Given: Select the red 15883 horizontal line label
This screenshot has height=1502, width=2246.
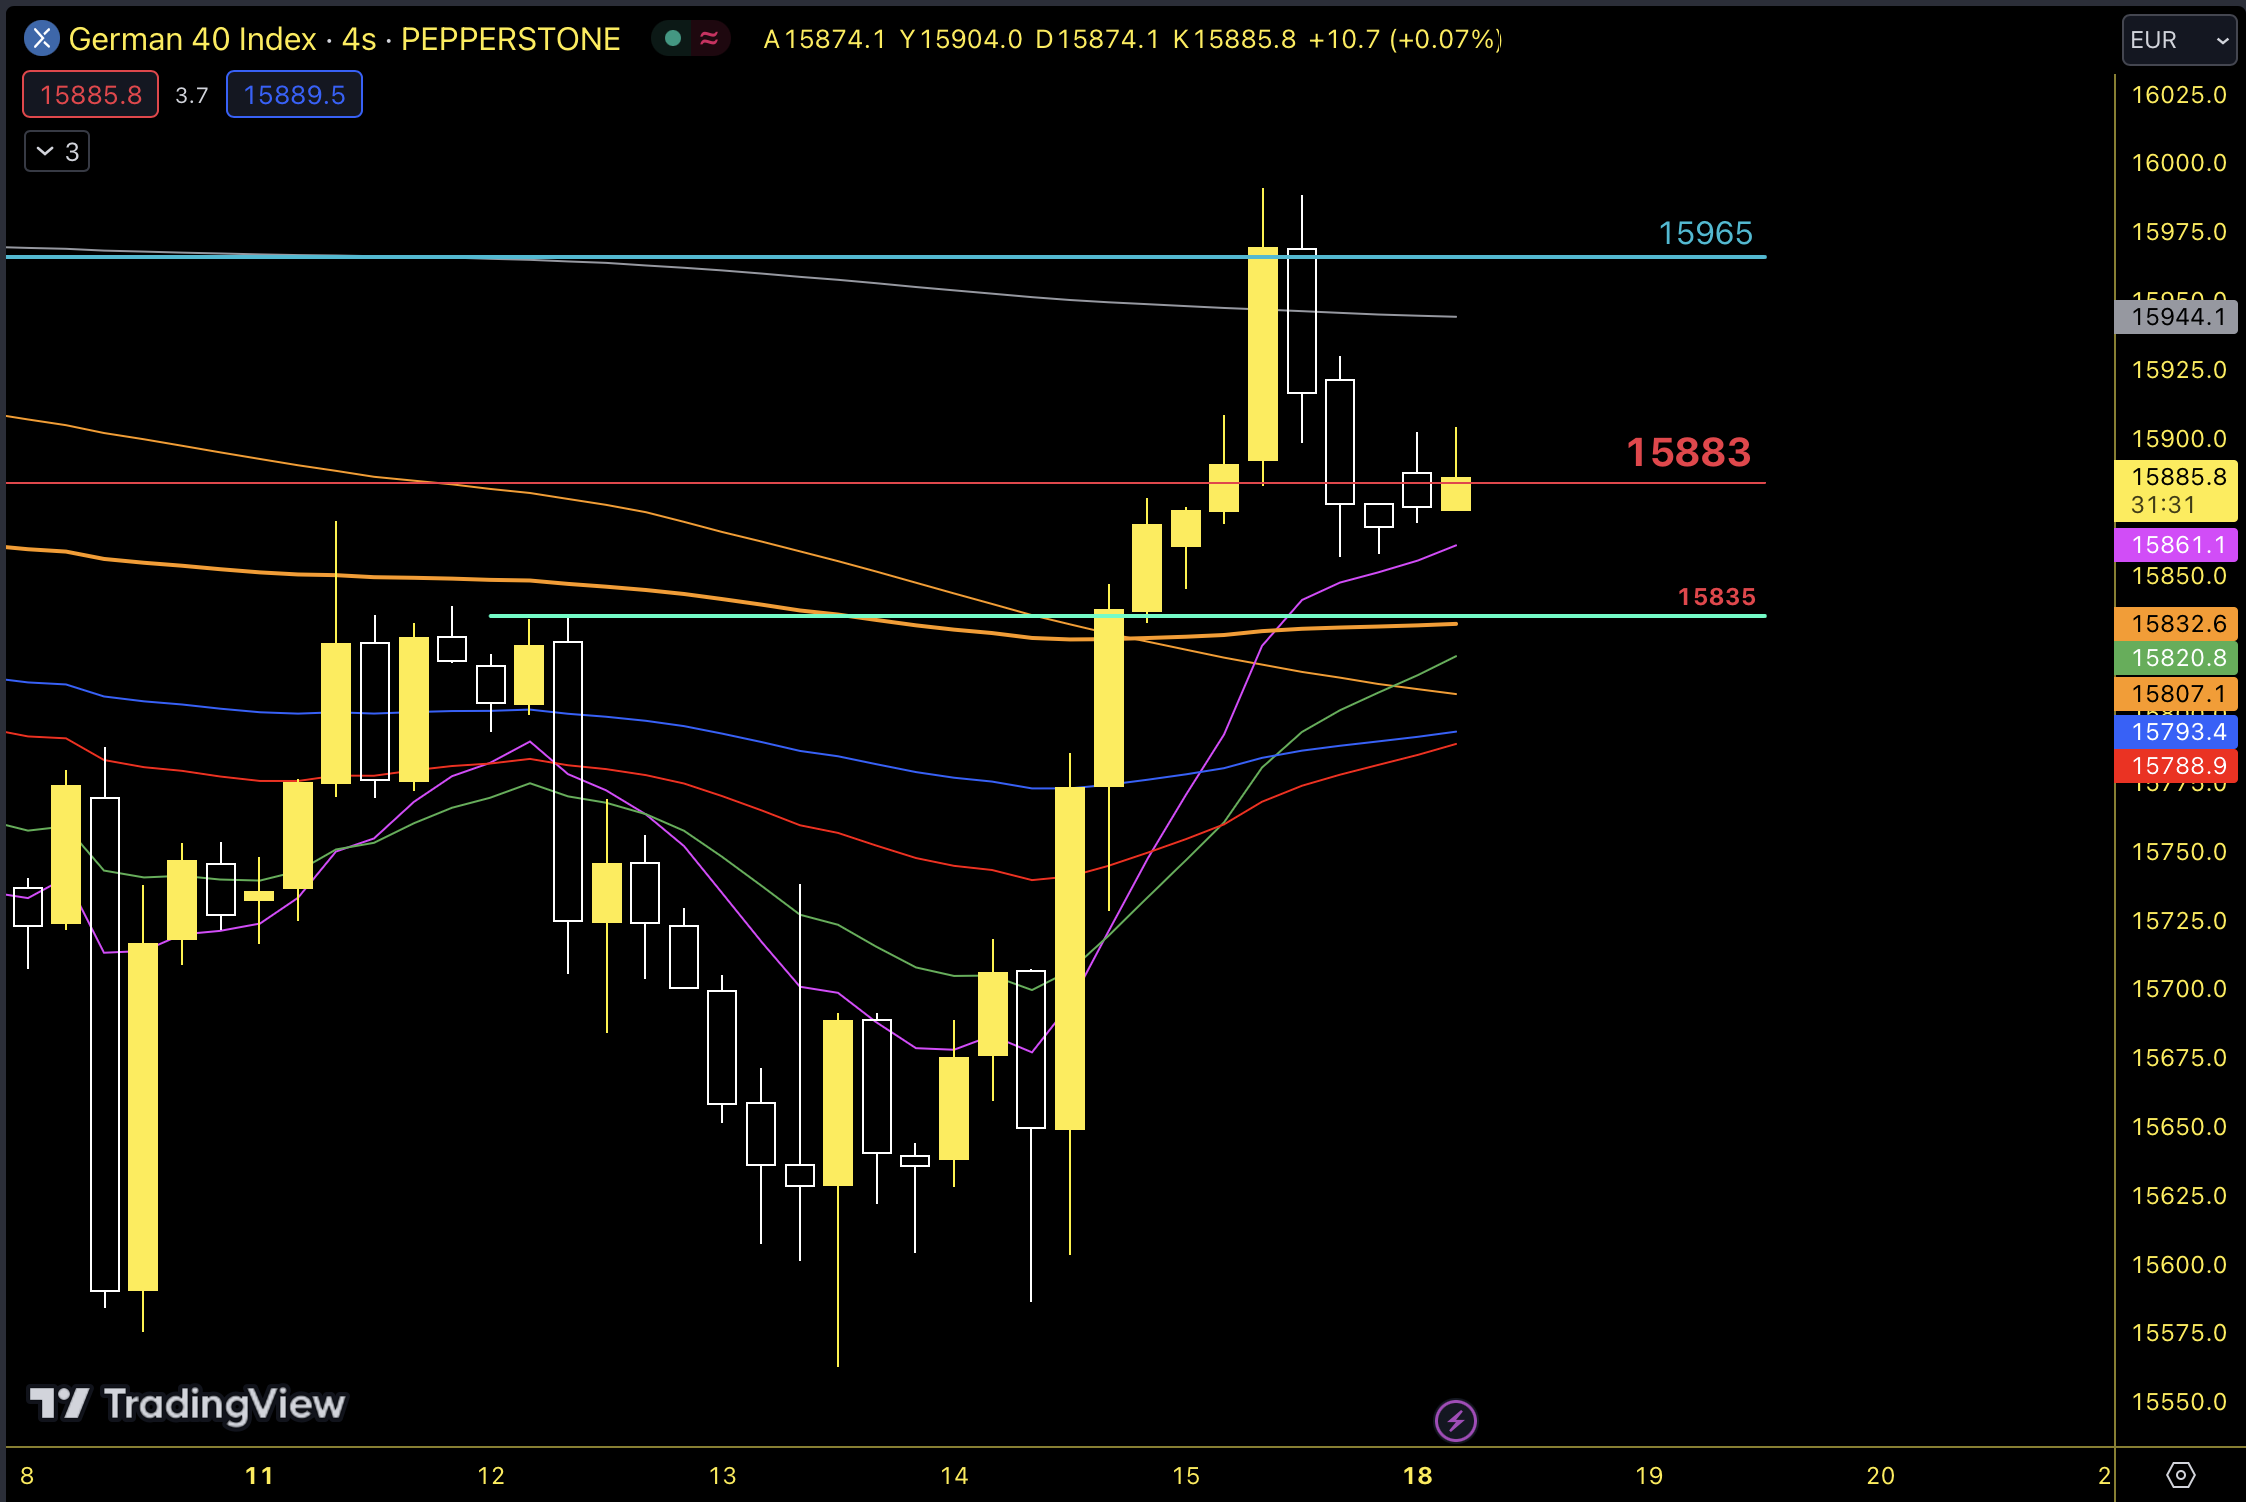Looking at the screenshot, I should click(x=1688, y=452).
